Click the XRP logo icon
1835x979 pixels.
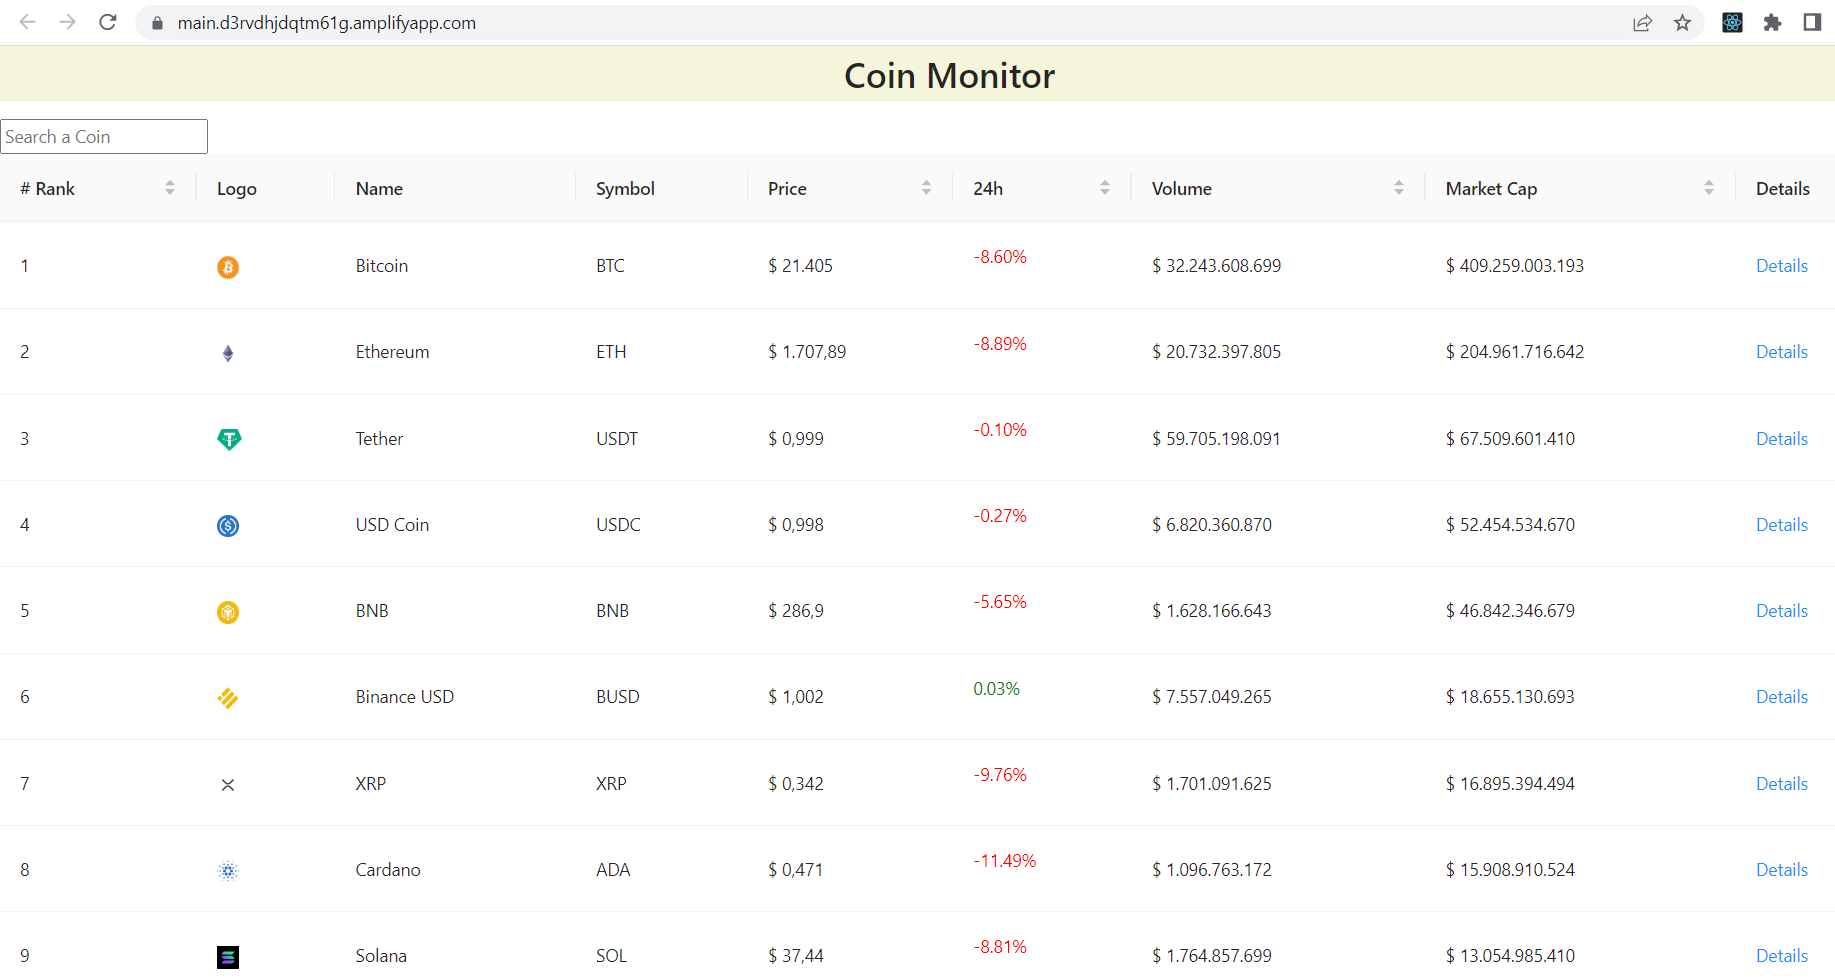227,784
